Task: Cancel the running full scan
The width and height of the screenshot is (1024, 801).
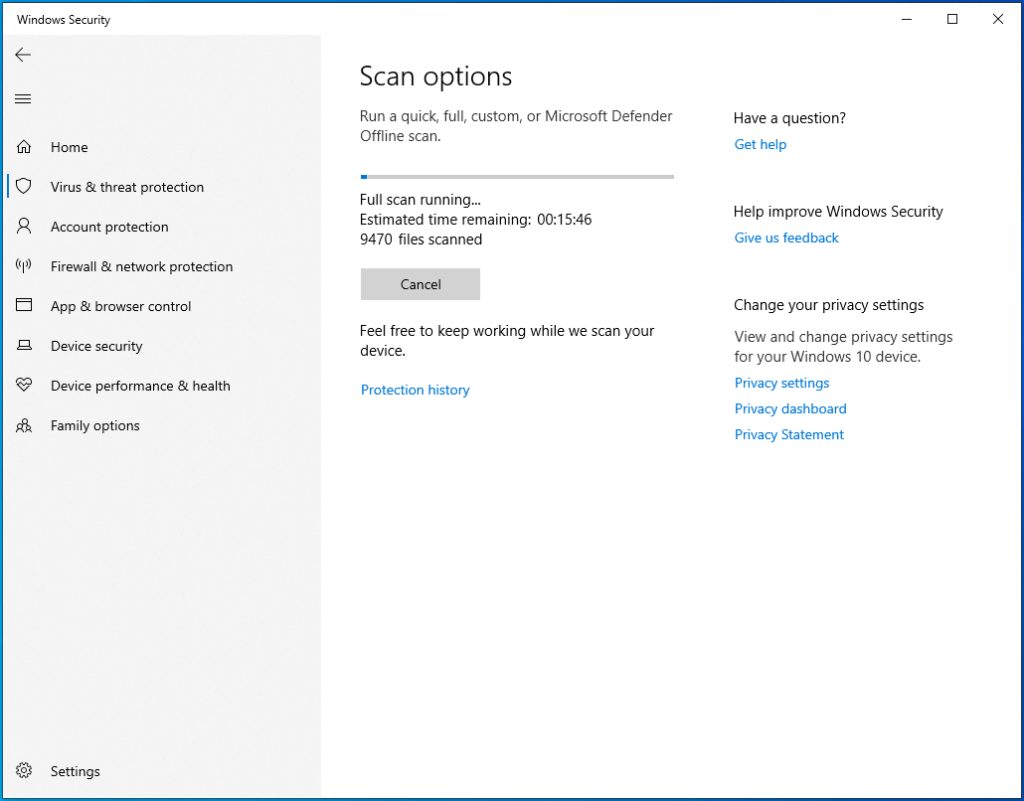Action: point(420,284)
